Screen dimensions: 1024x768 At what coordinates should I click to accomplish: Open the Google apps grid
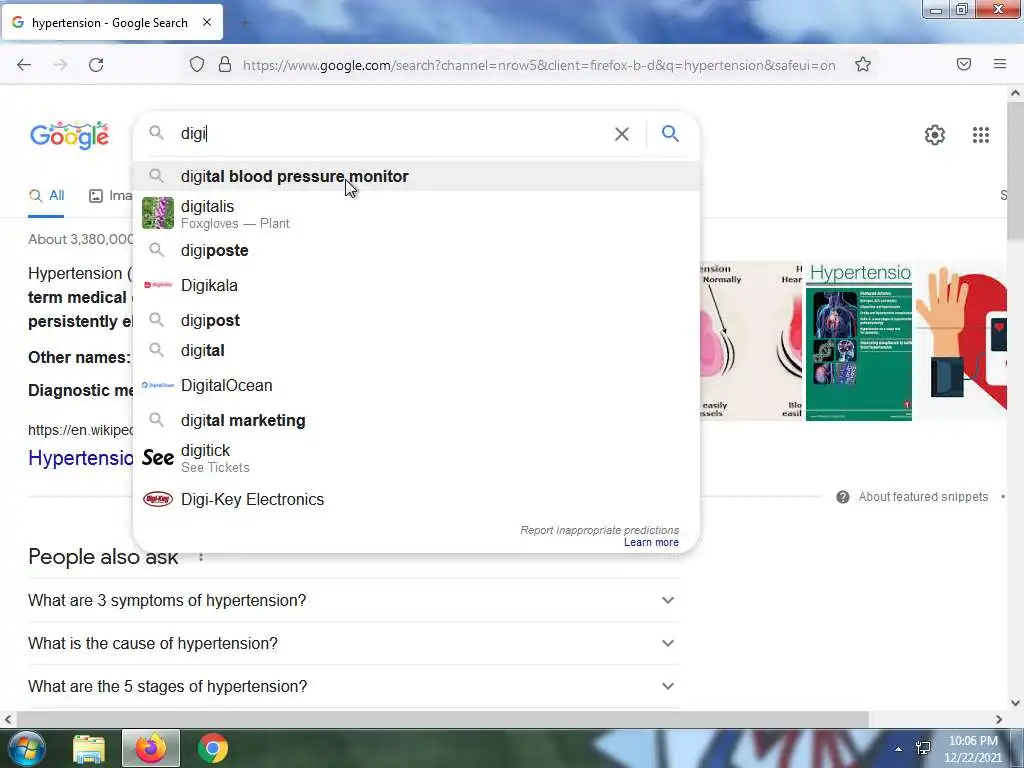(x=980, y=135)
